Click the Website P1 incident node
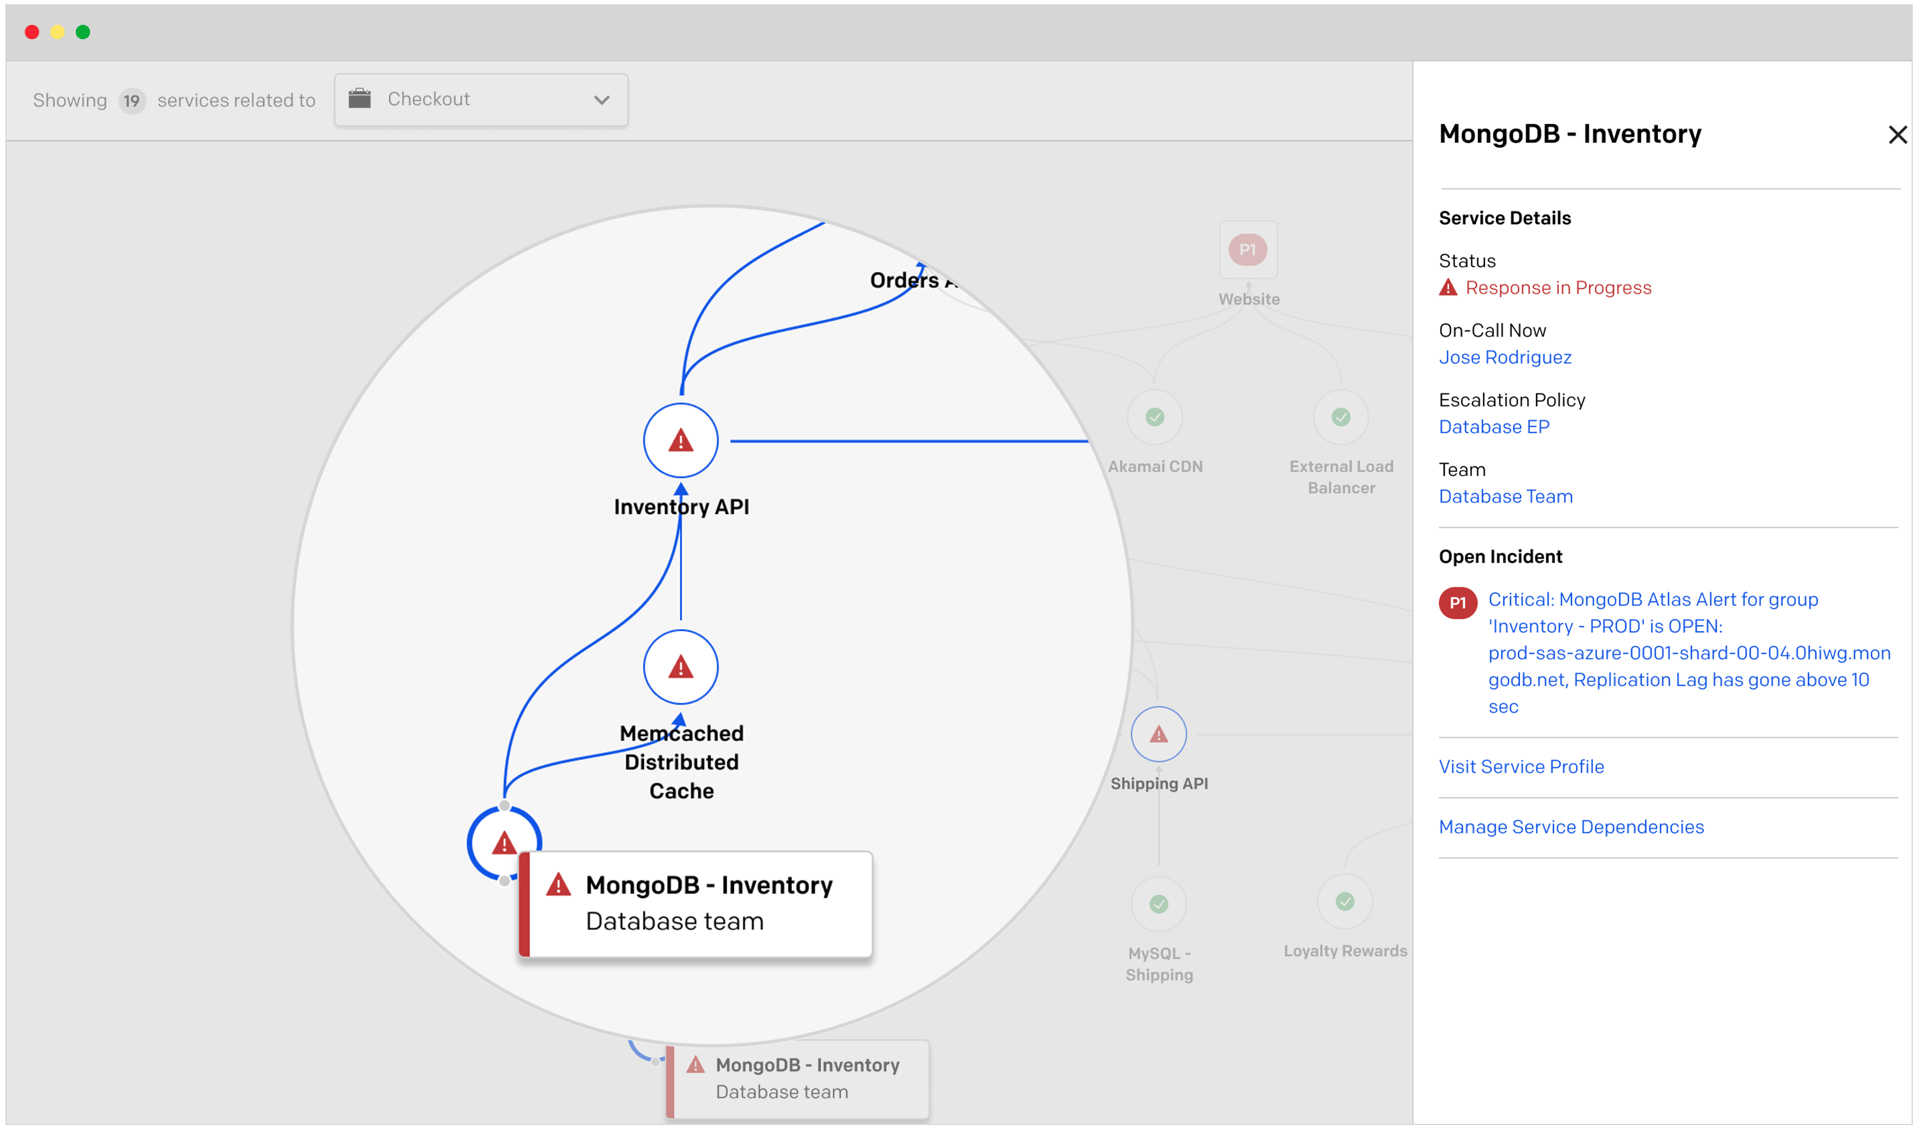The height and width of the screenshot is (1131, 1920). coord(1247,250)
